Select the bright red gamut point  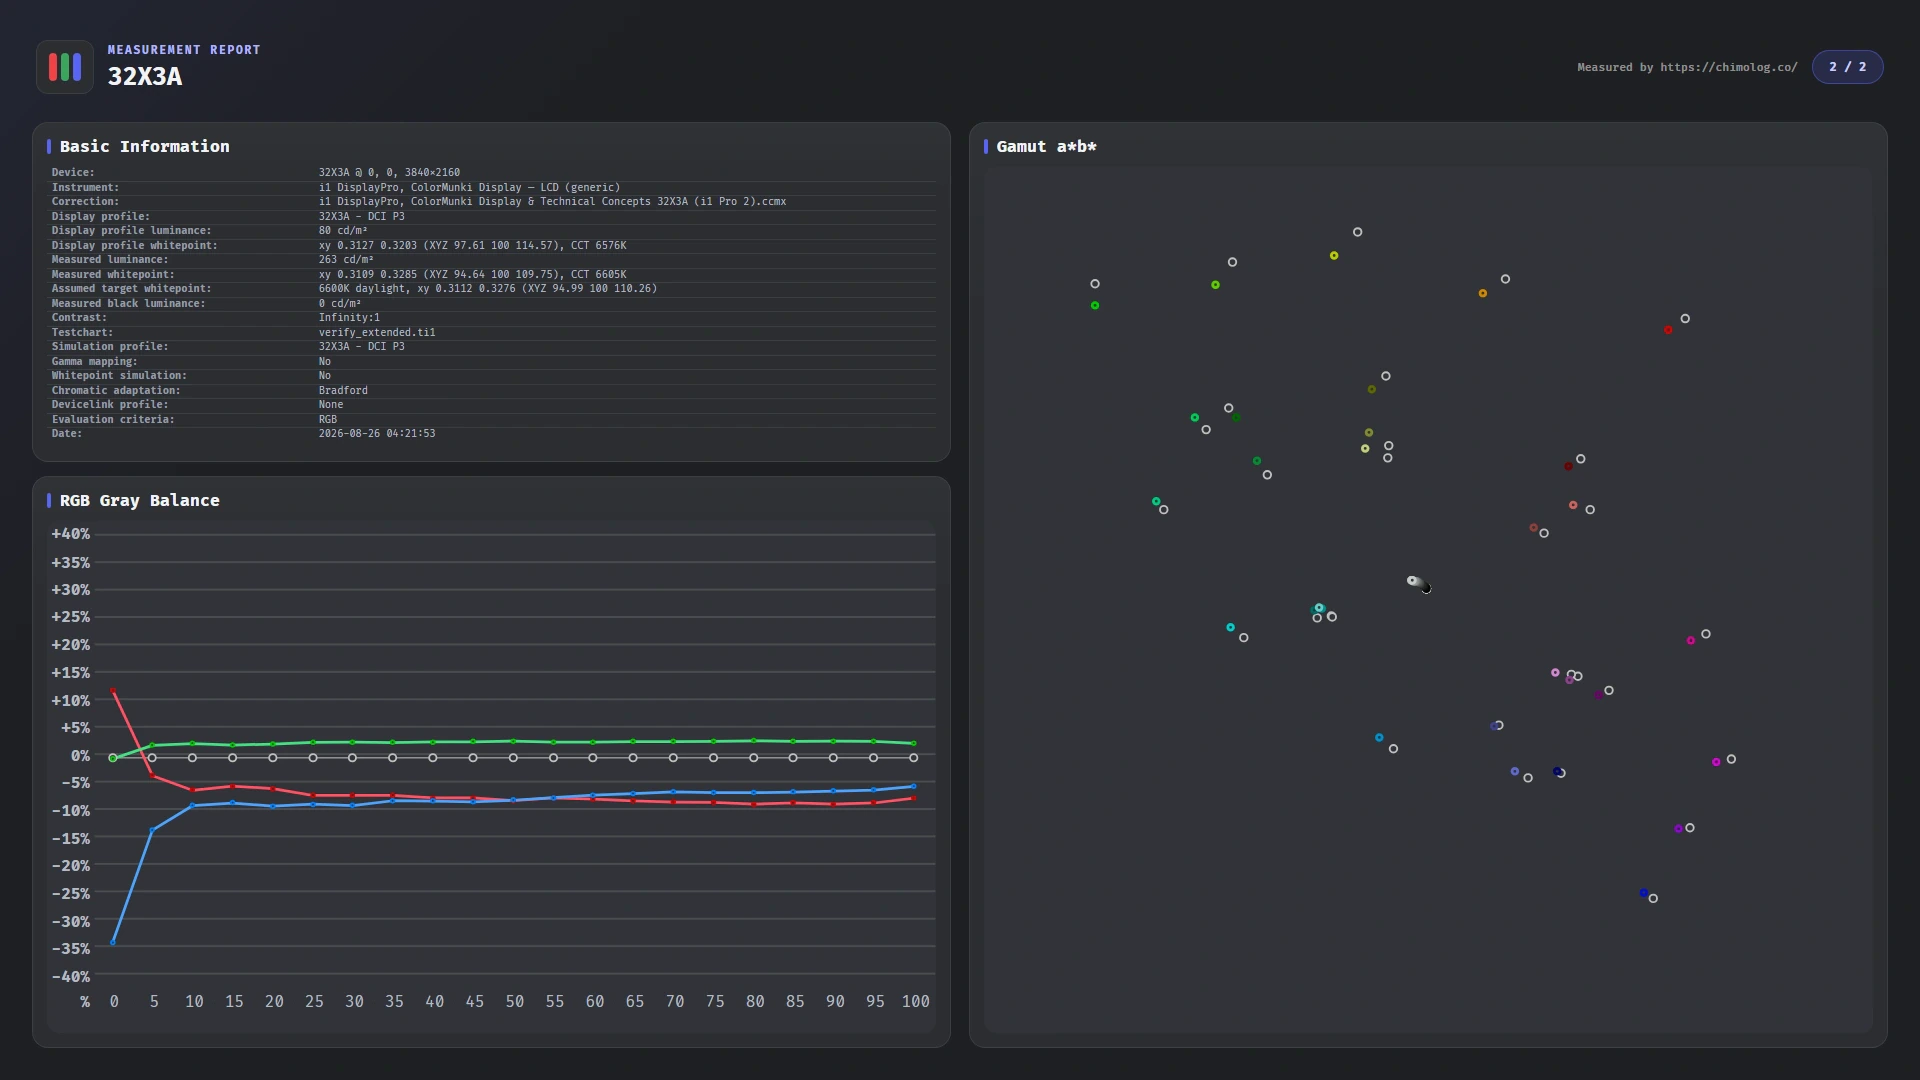(1668, 330)
